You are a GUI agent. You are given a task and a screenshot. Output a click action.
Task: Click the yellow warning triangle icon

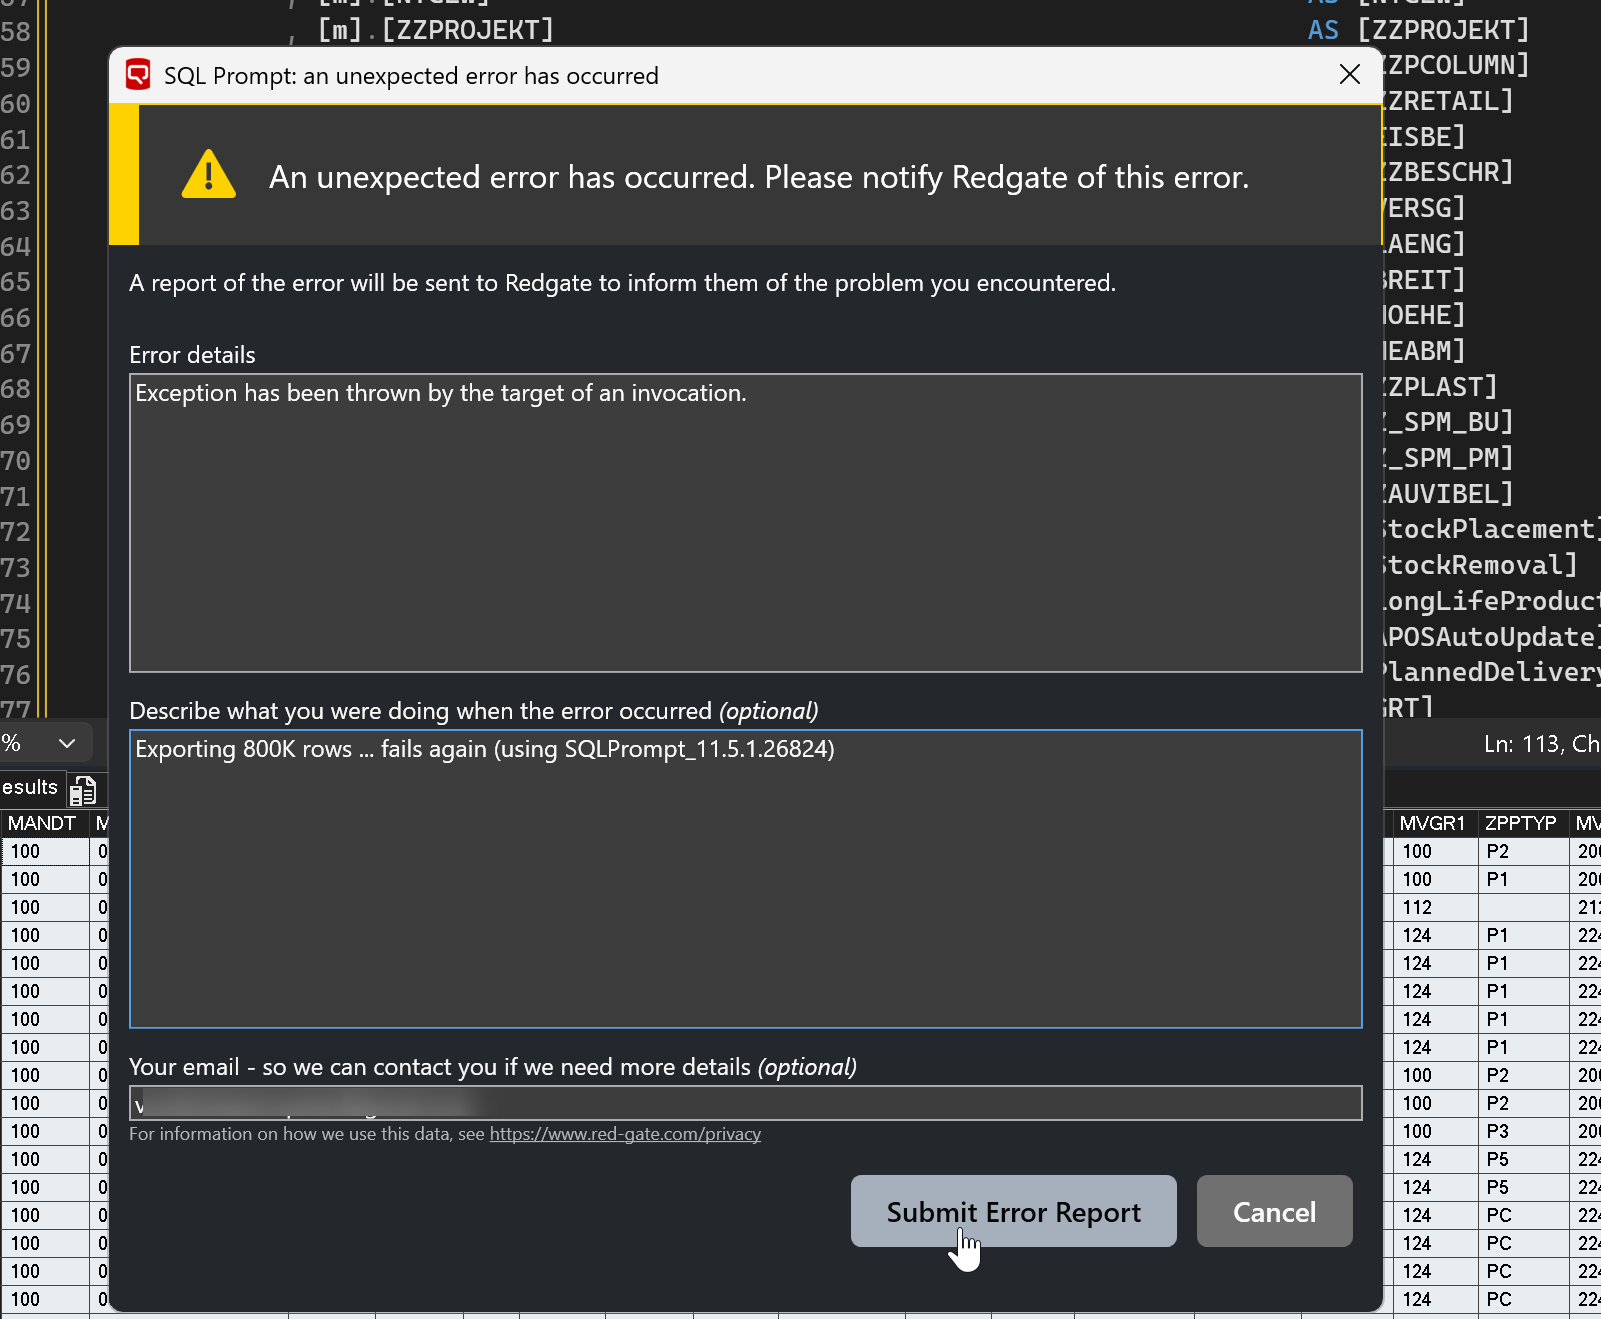208,175
